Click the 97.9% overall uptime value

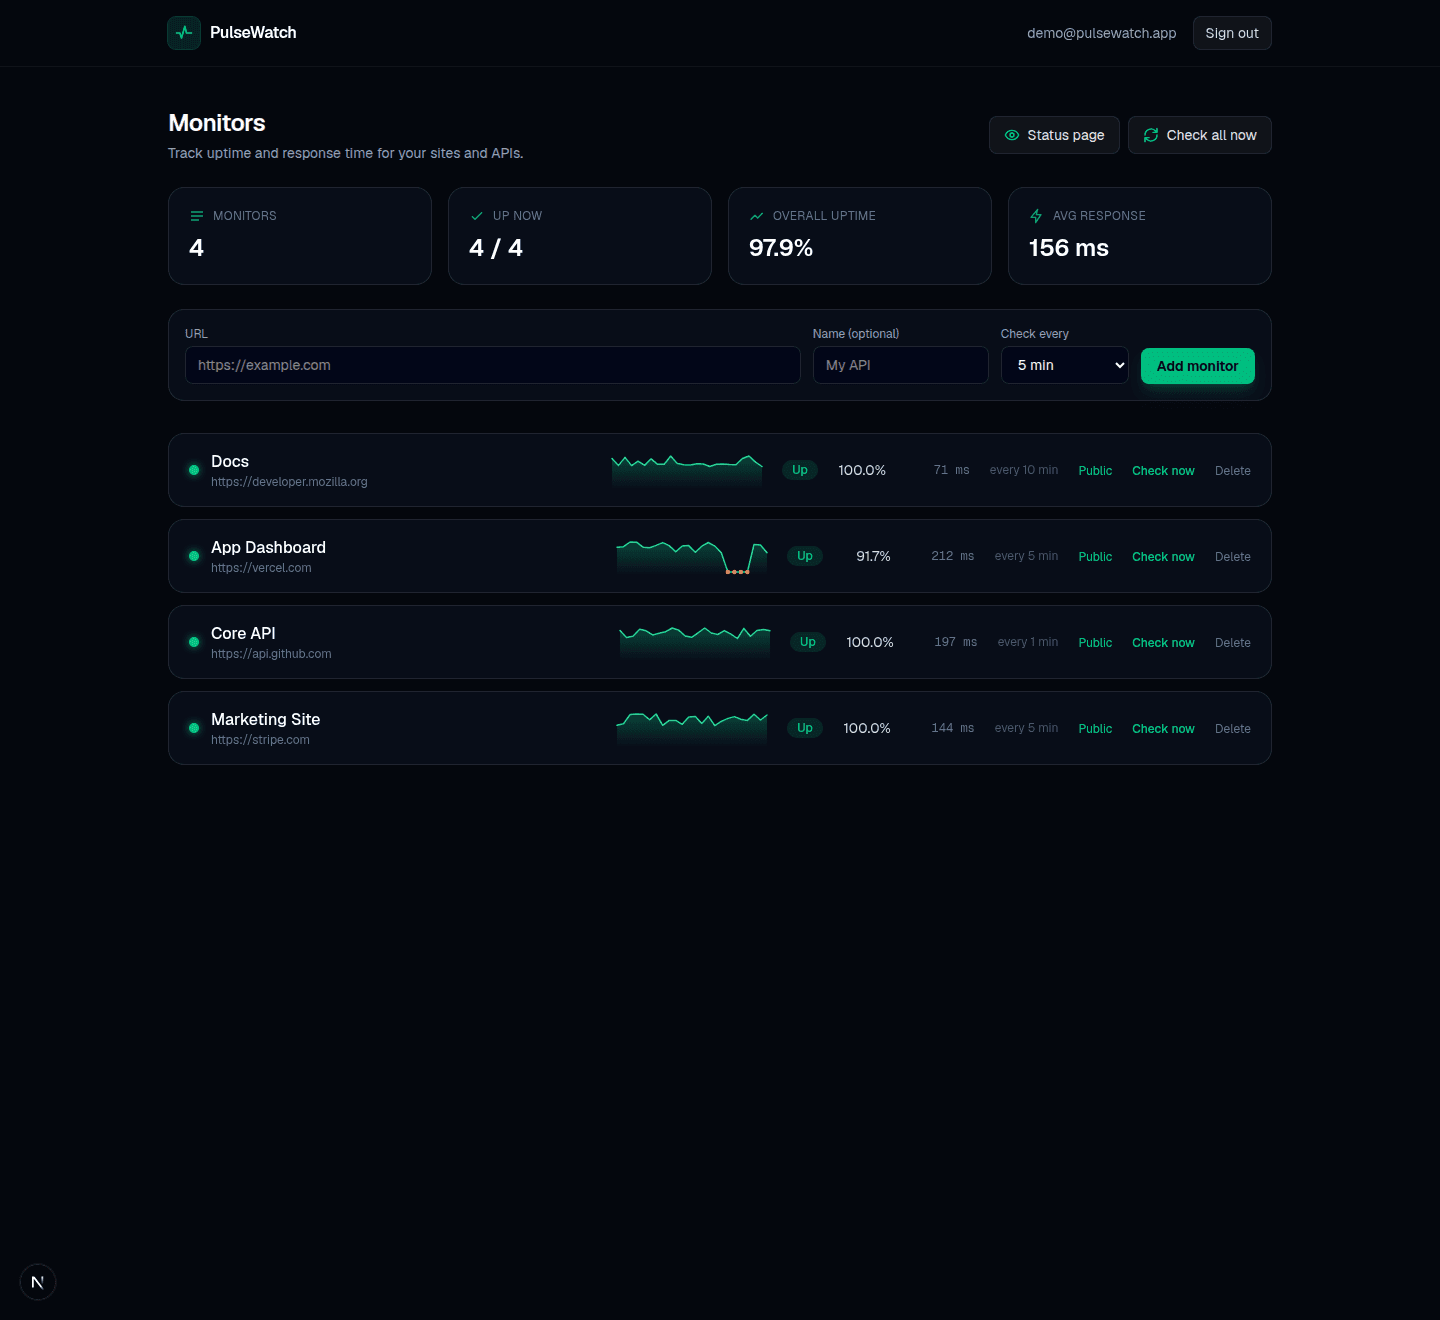[781, 248]
